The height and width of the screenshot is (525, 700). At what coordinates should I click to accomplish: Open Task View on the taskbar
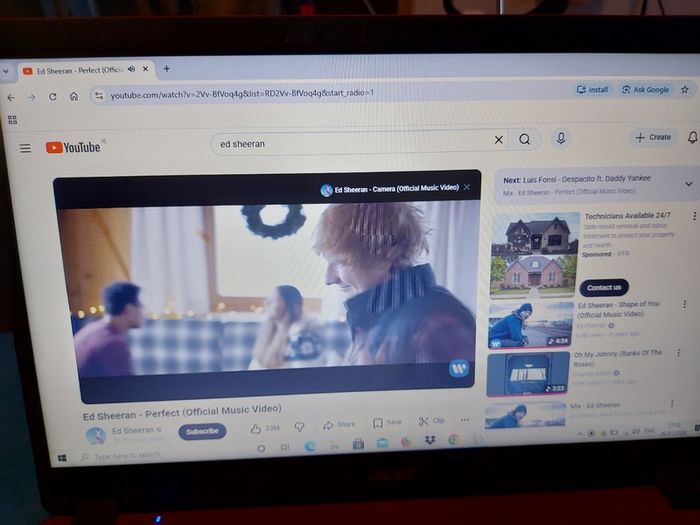click(x=285, y=447)
